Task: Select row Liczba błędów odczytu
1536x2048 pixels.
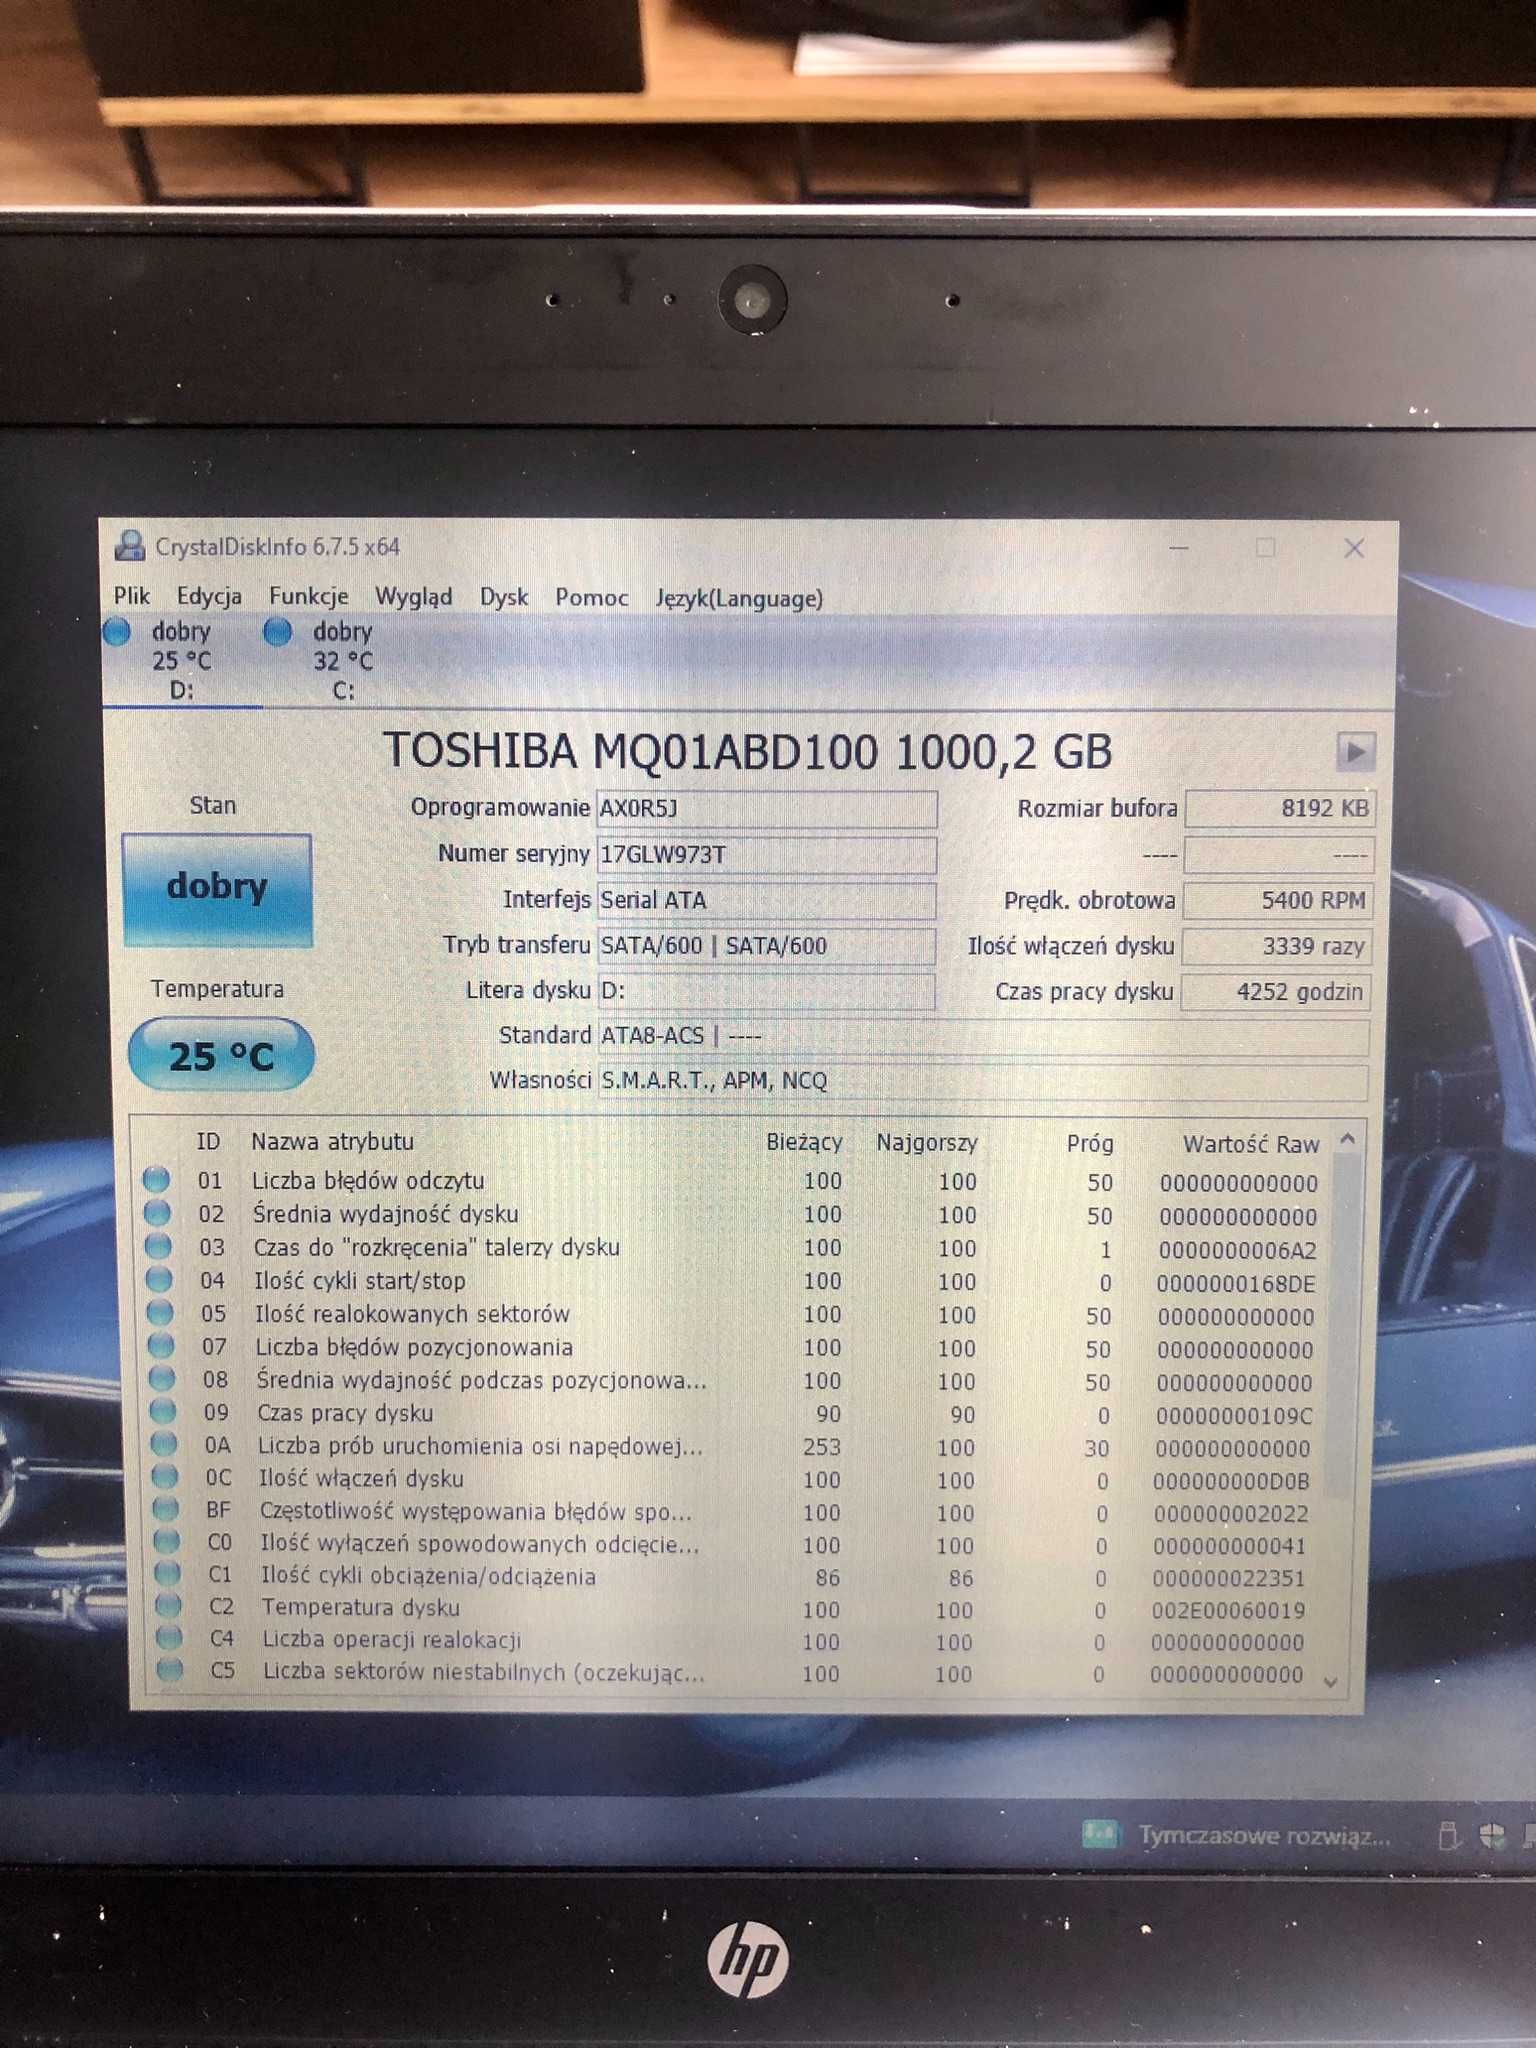Action: tap(736, 1181)
